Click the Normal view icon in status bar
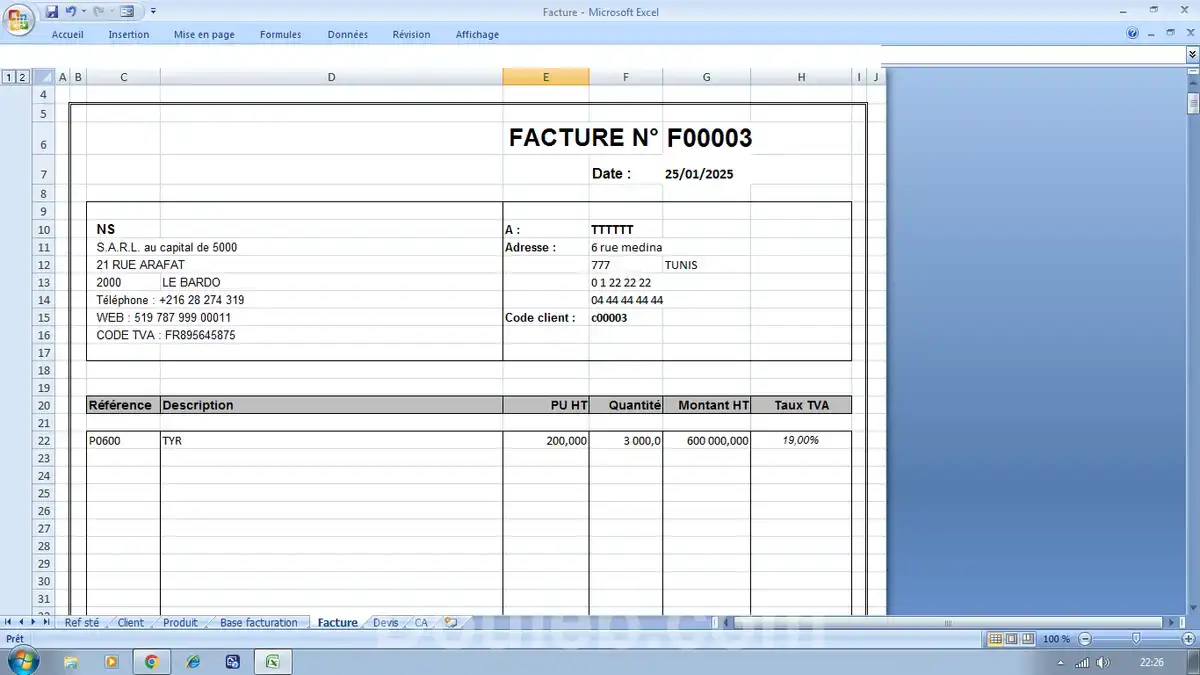1200x675 pixels. point(996,638)
